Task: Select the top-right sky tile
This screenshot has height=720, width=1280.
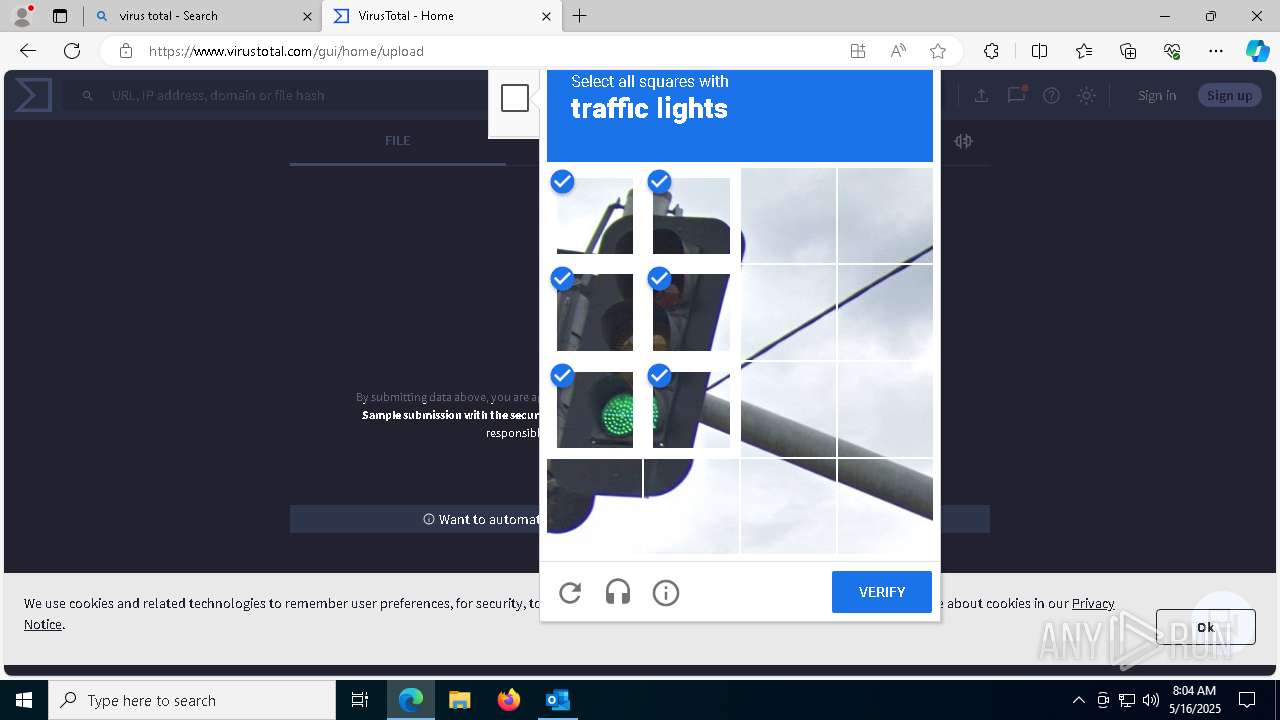Action: [885, 215]
